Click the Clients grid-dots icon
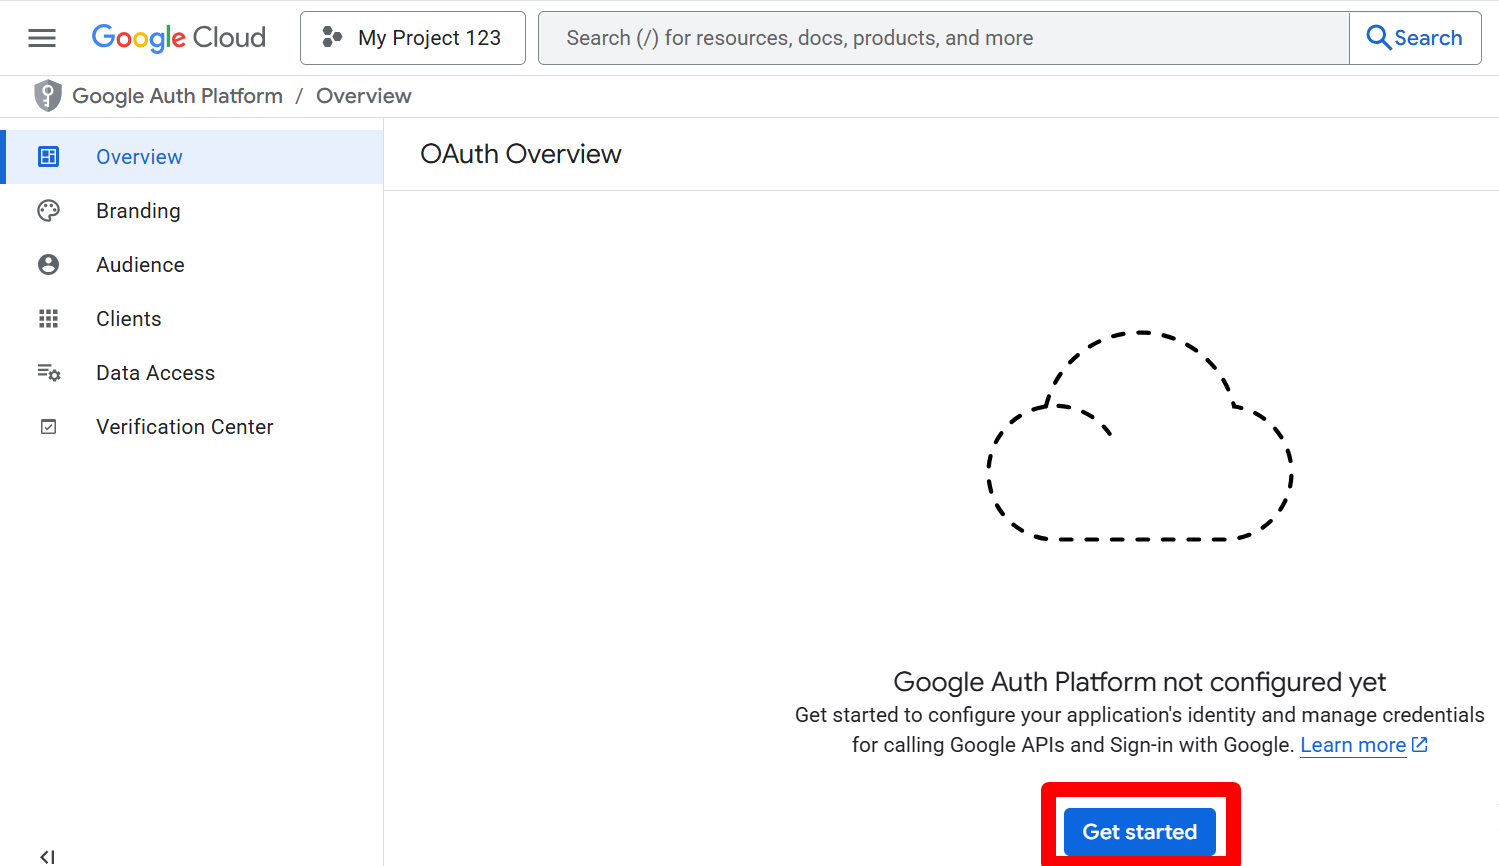 (48, 319)
